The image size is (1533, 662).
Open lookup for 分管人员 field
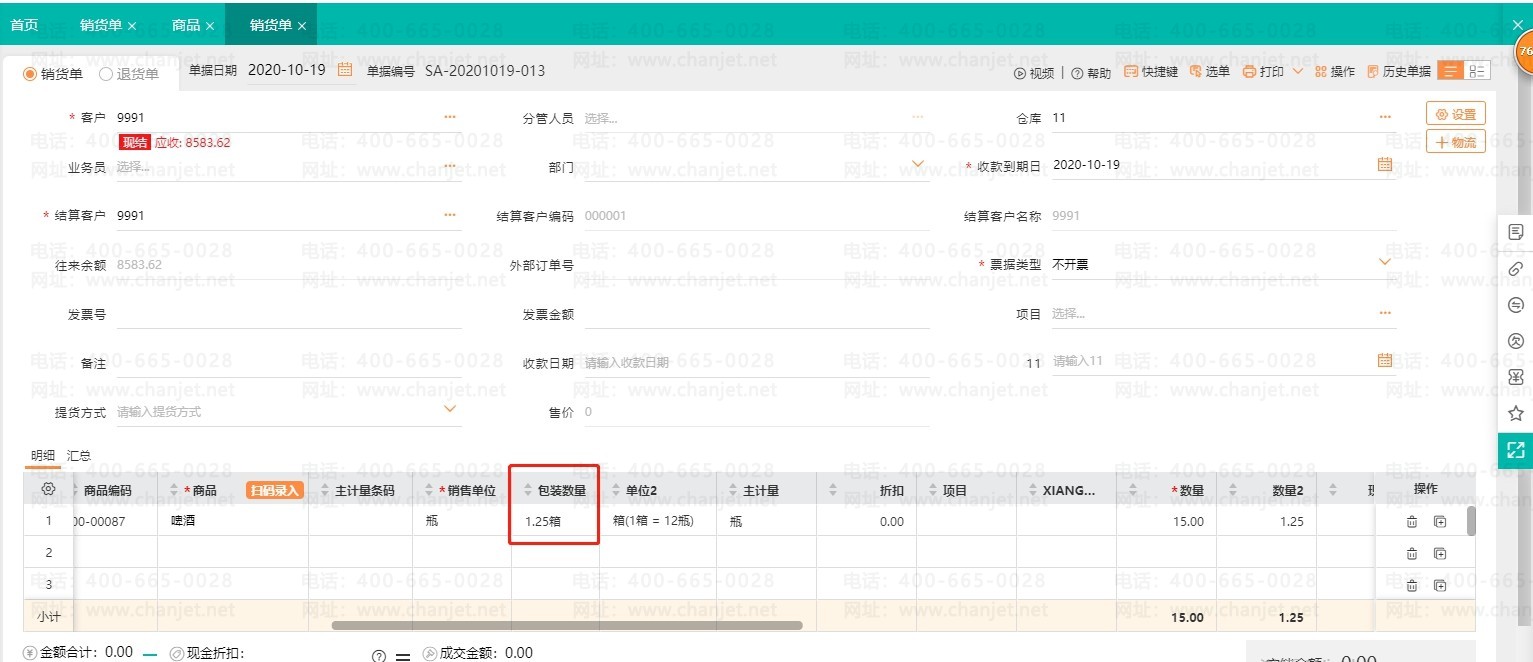click(x=917, y=117)
